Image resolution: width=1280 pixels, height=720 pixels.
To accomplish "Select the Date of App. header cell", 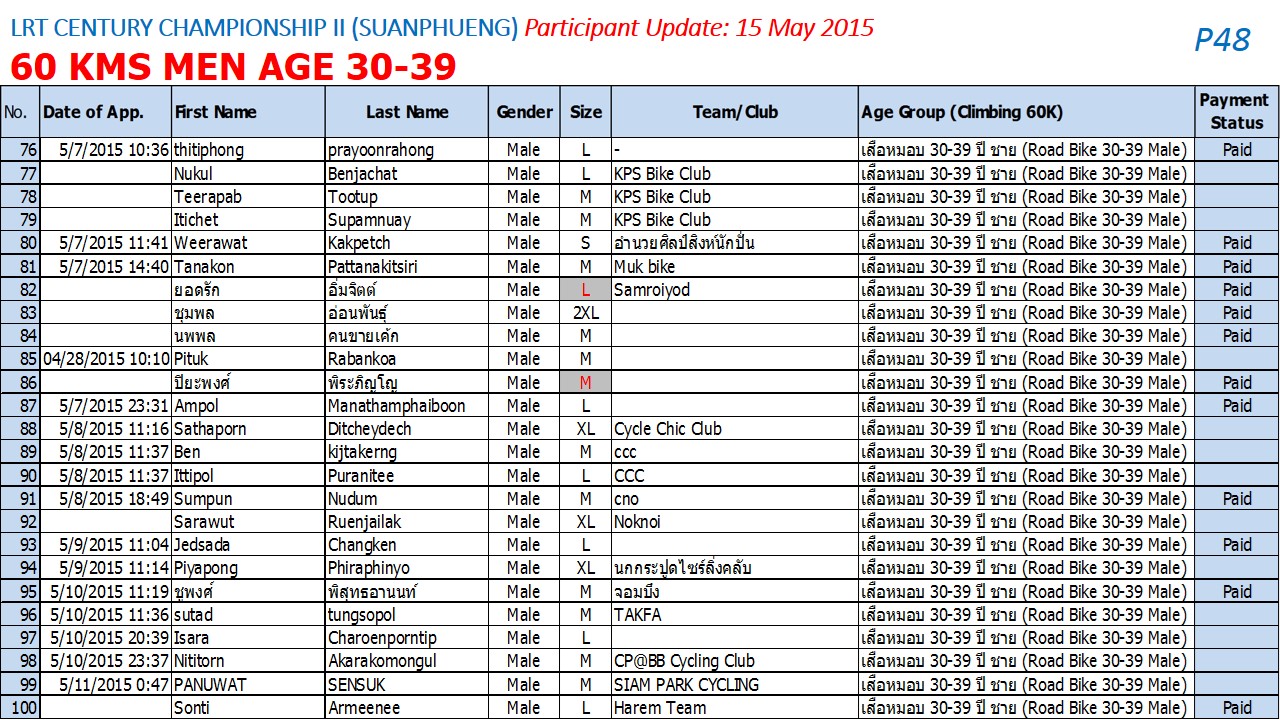I will (106, 112).
